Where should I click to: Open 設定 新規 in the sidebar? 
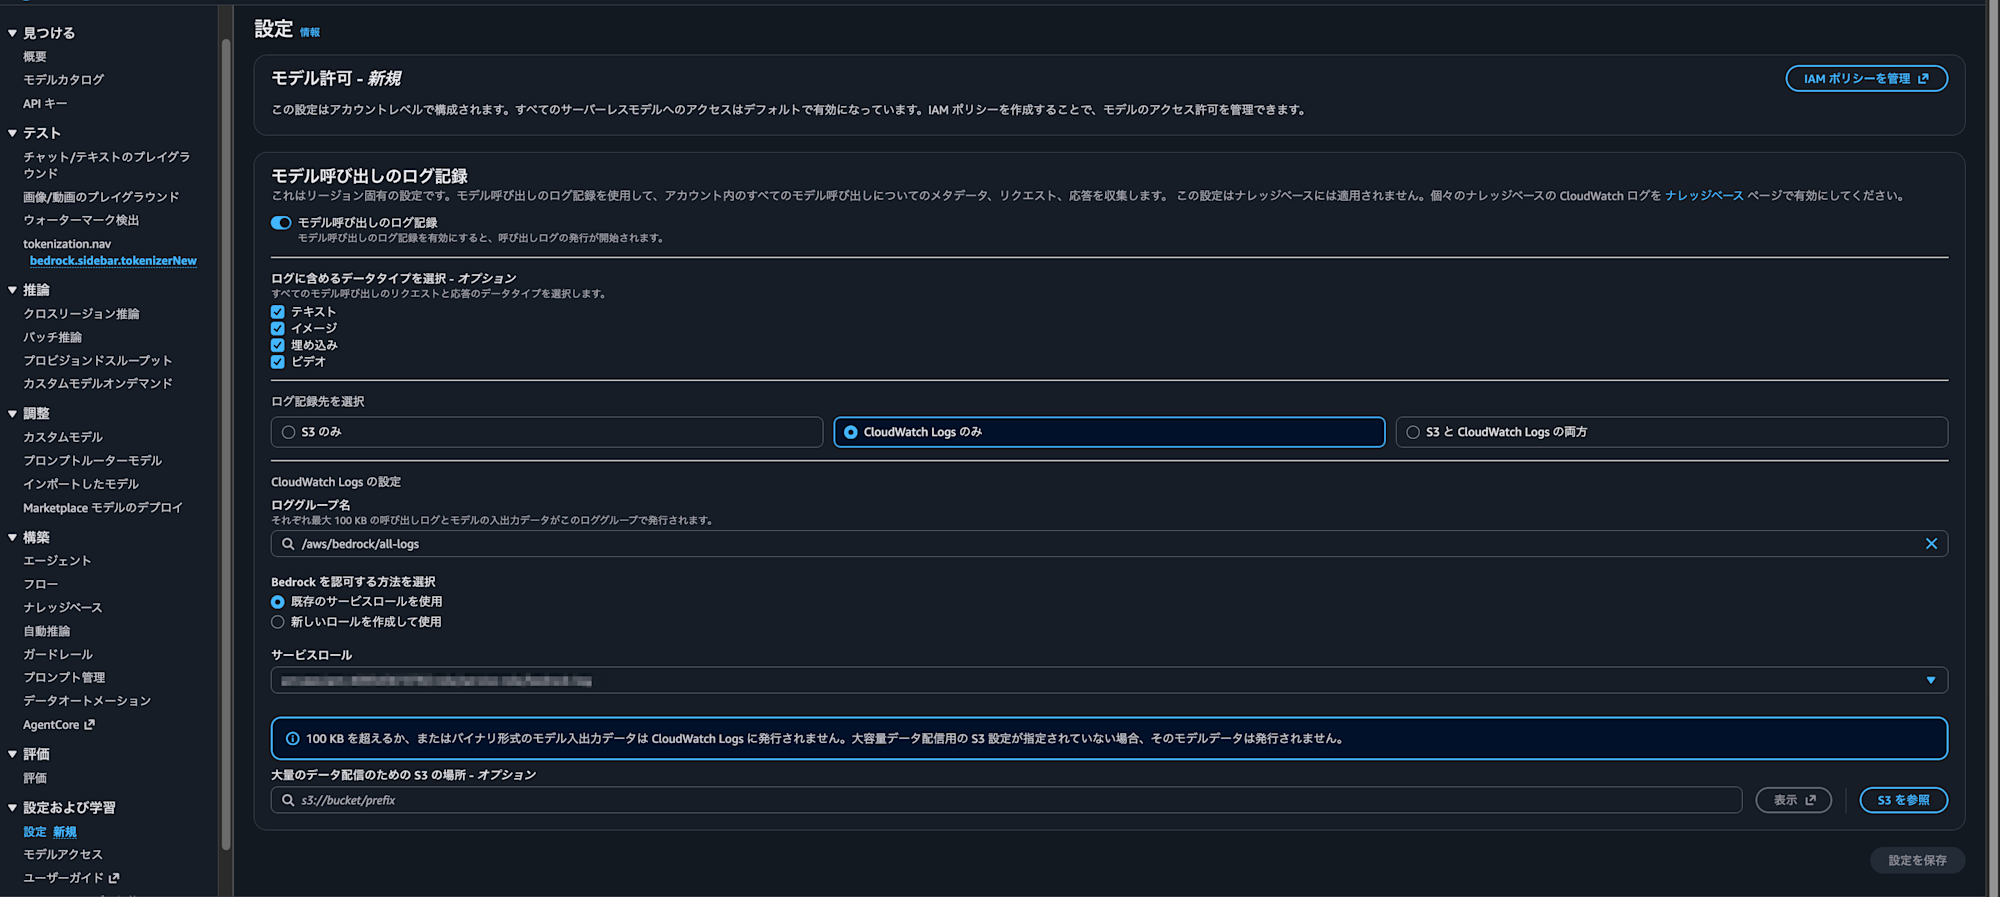pos(50,832)
